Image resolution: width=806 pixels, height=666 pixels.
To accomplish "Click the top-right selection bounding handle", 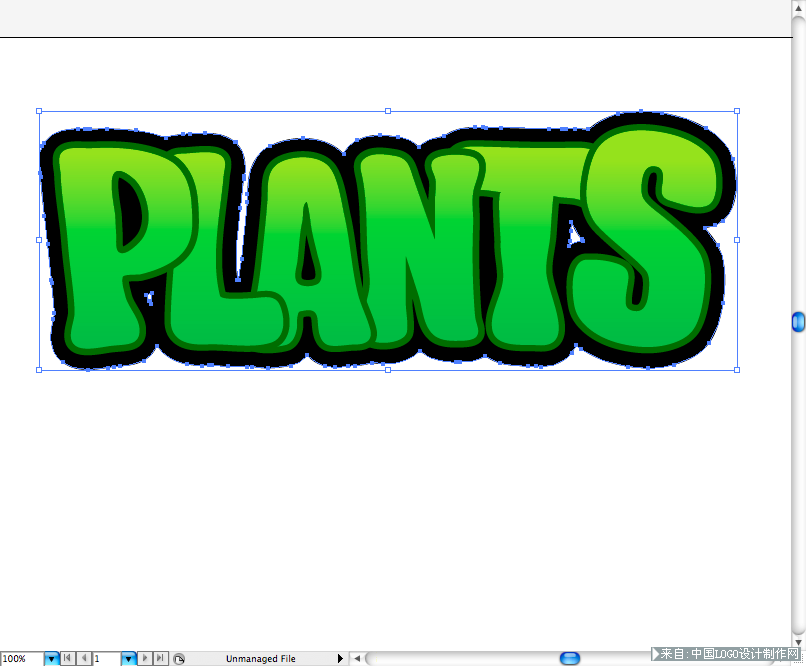I will point(737,111).
